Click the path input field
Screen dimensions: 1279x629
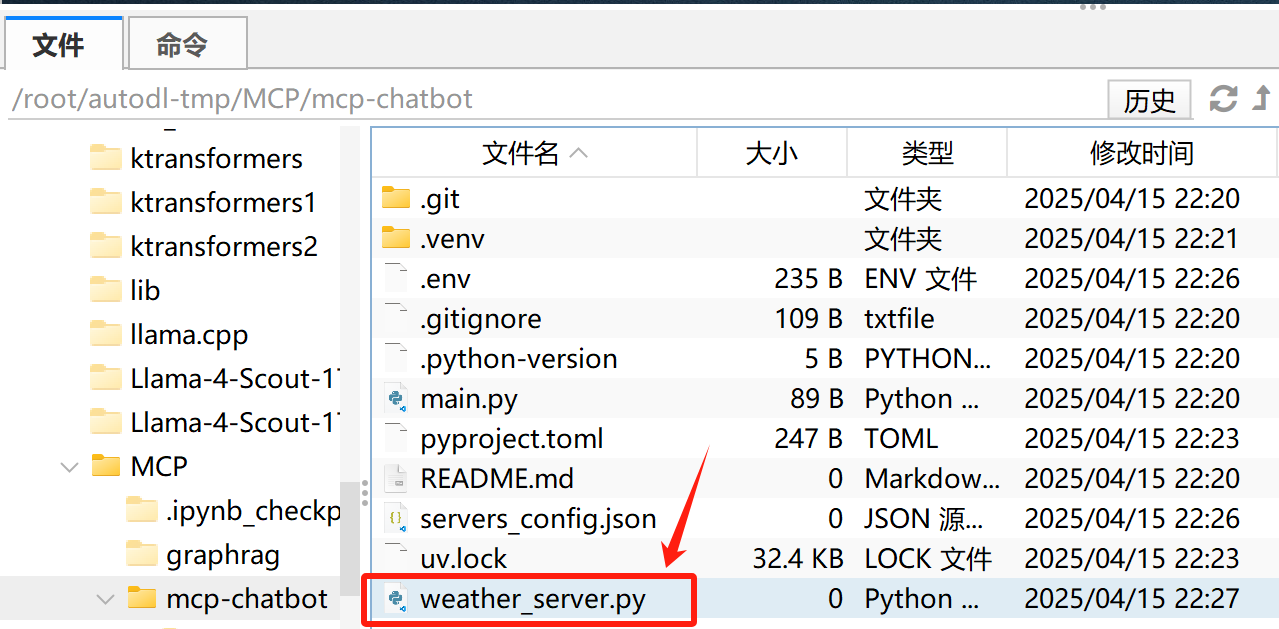(x=553, y=100)
